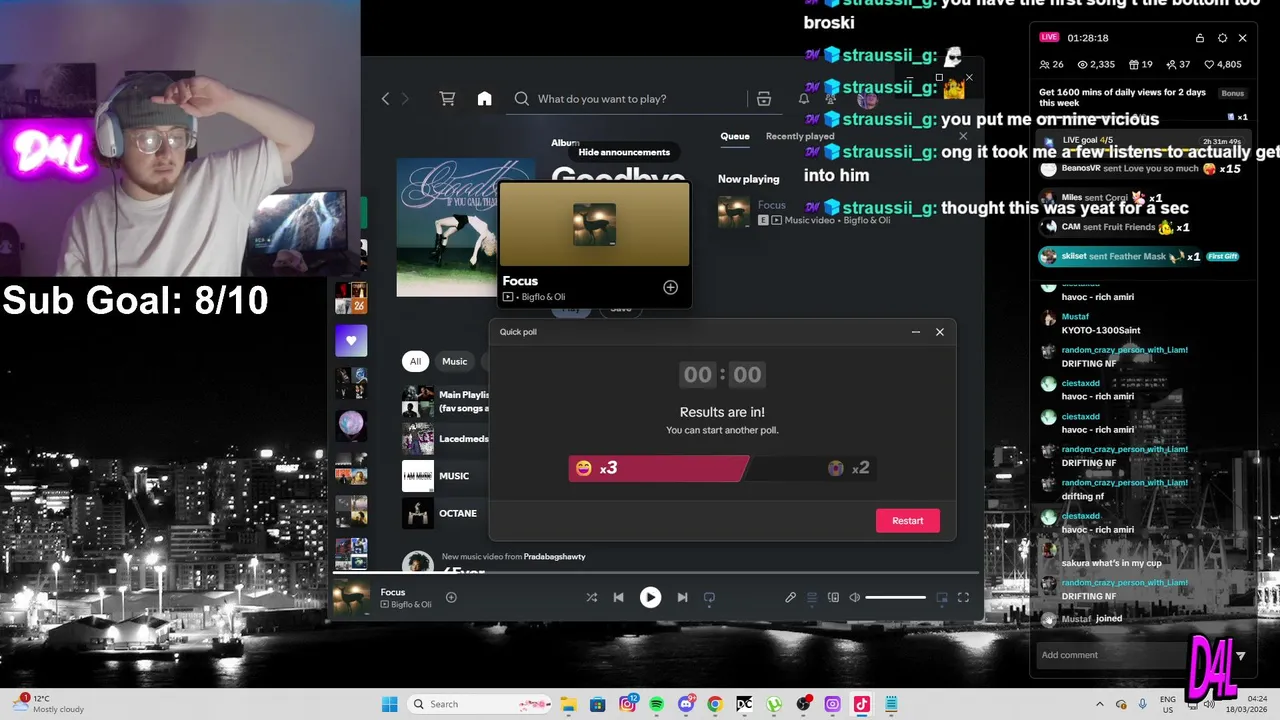Image resolution: width=1280 pixels, height=720 pixels.
Task: Go to Spotify Home
Action: point(484,98)
